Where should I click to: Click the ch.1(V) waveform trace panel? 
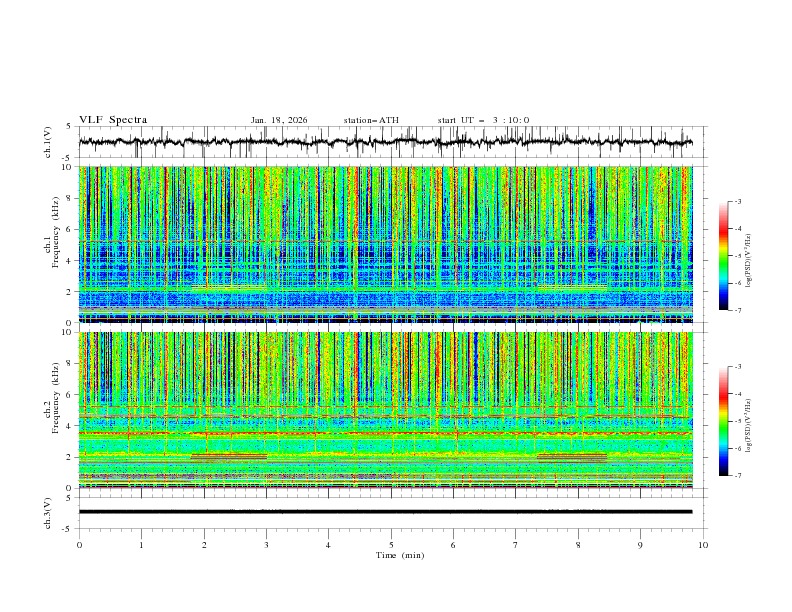click(x=390, y=142)
